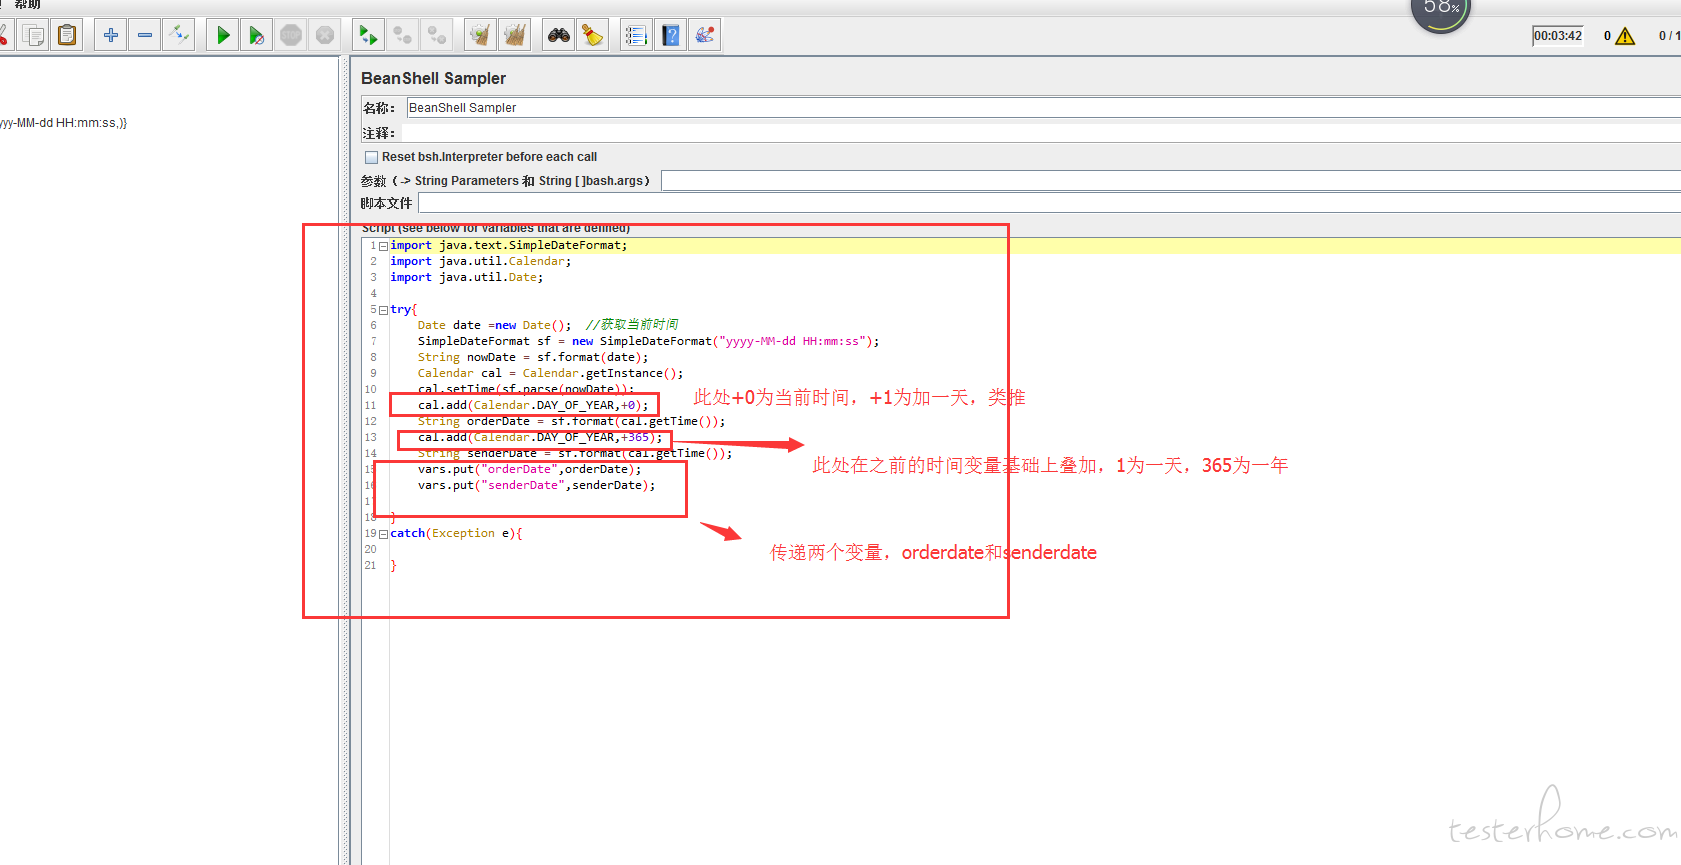Click the warning triangle error indicator
The image size is (1681, 865).
(x=1625, y=36)
